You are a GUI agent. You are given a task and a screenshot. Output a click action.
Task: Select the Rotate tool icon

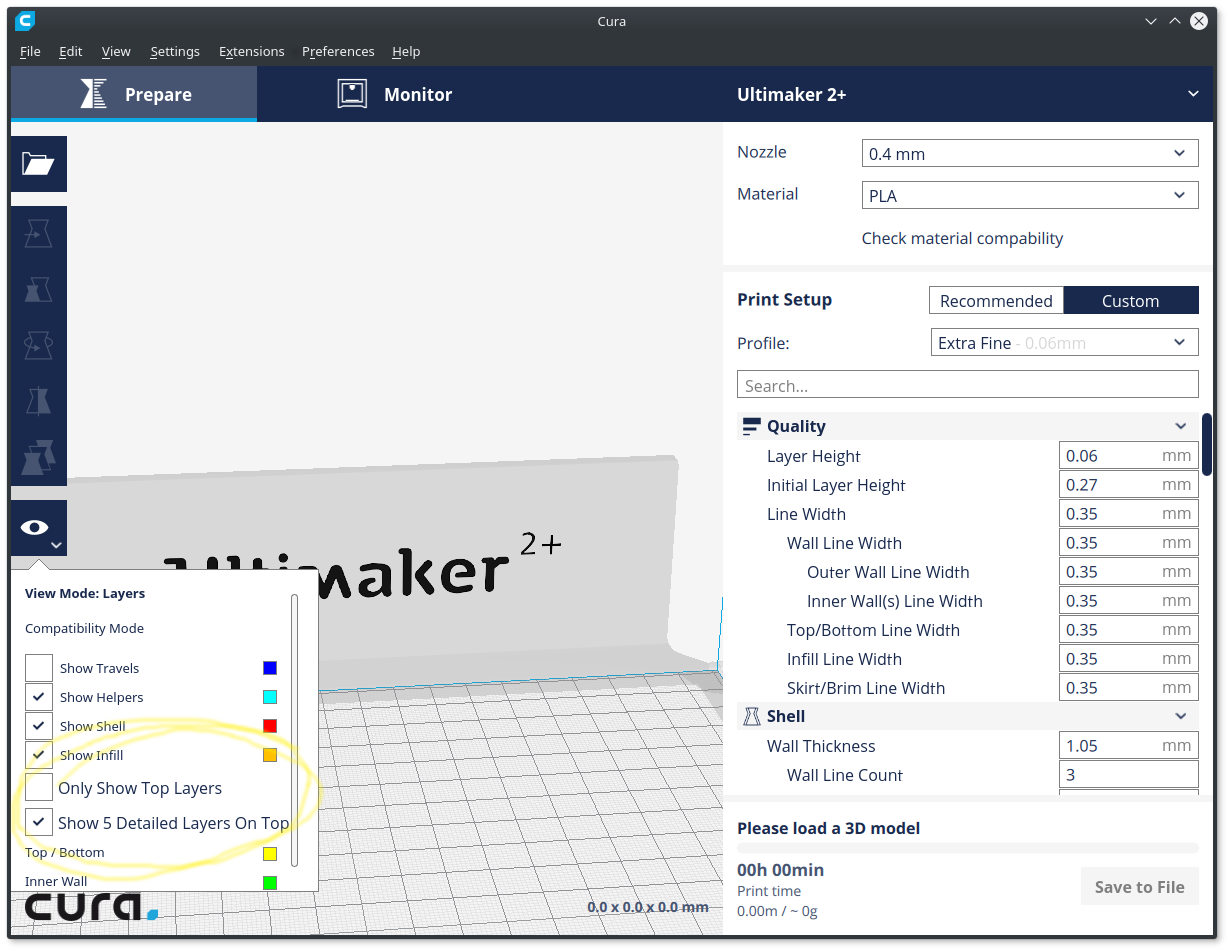click(x=39, y=346)
